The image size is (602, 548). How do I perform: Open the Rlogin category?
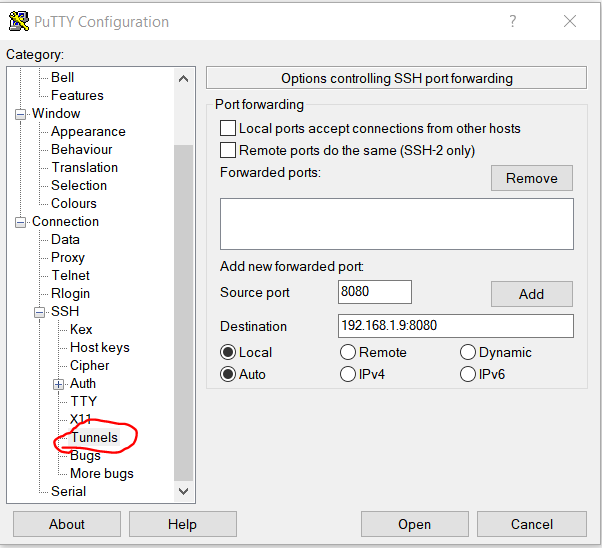70,294
